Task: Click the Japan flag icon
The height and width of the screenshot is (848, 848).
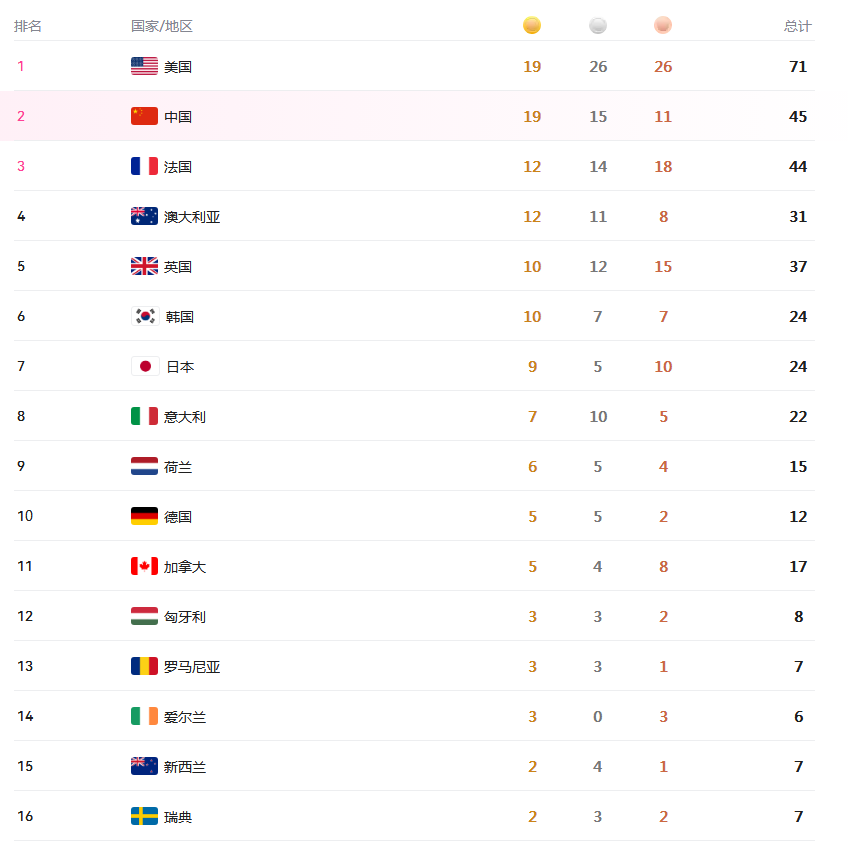Action: [145, 366]
